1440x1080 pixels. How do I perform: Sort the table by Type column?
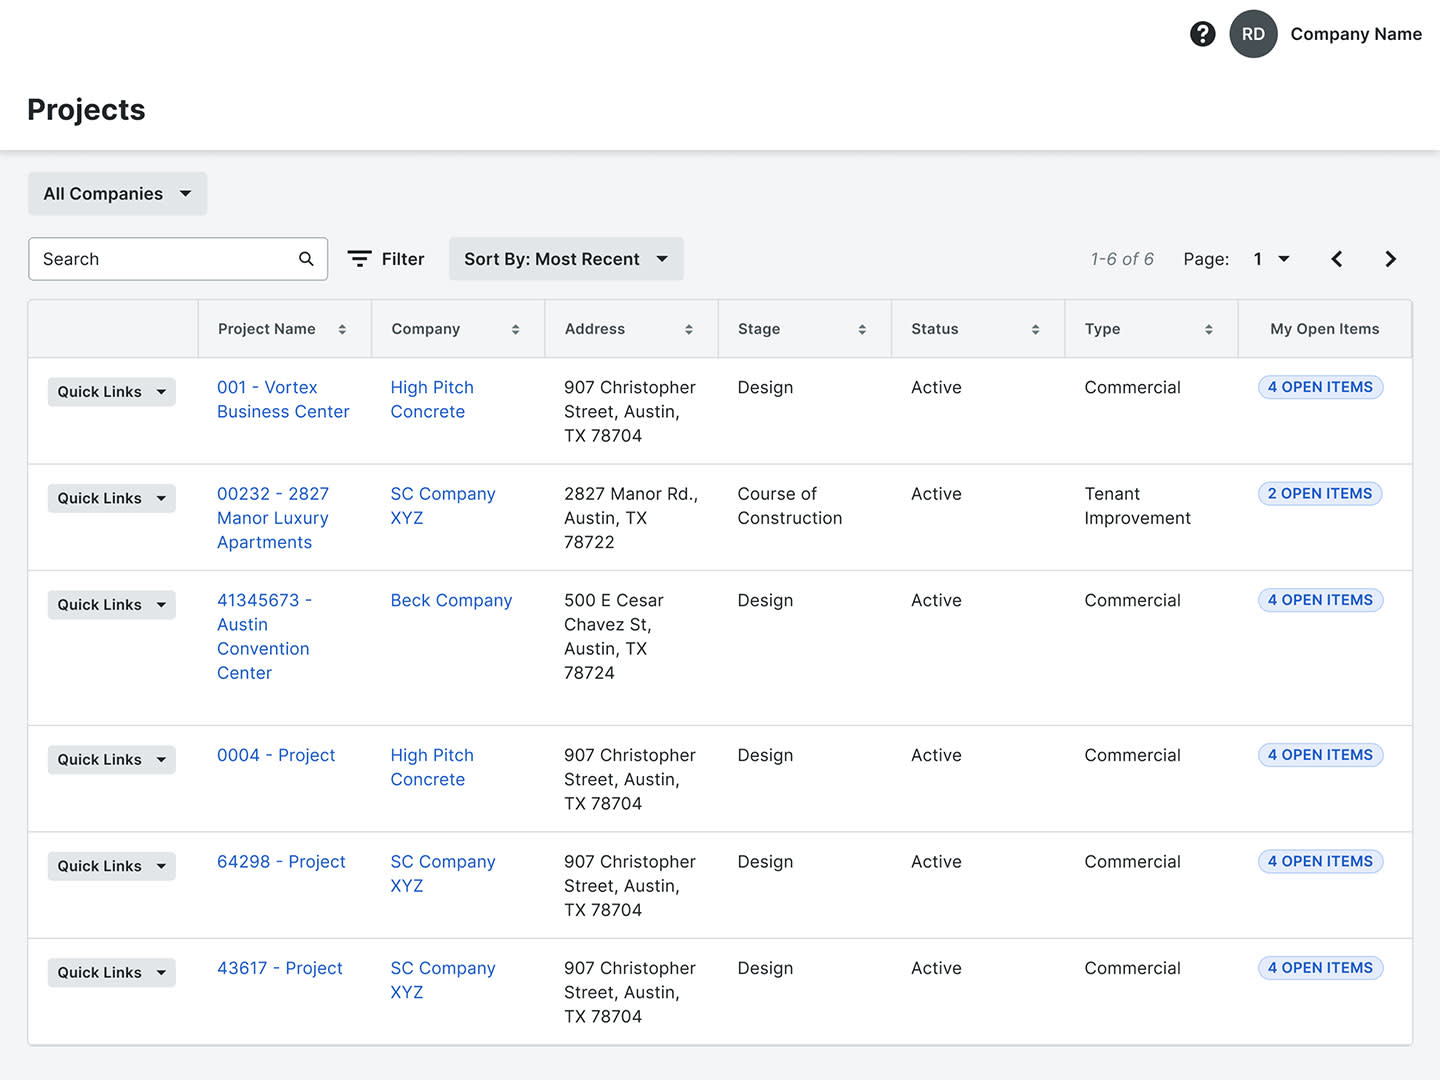[1210, 328]
